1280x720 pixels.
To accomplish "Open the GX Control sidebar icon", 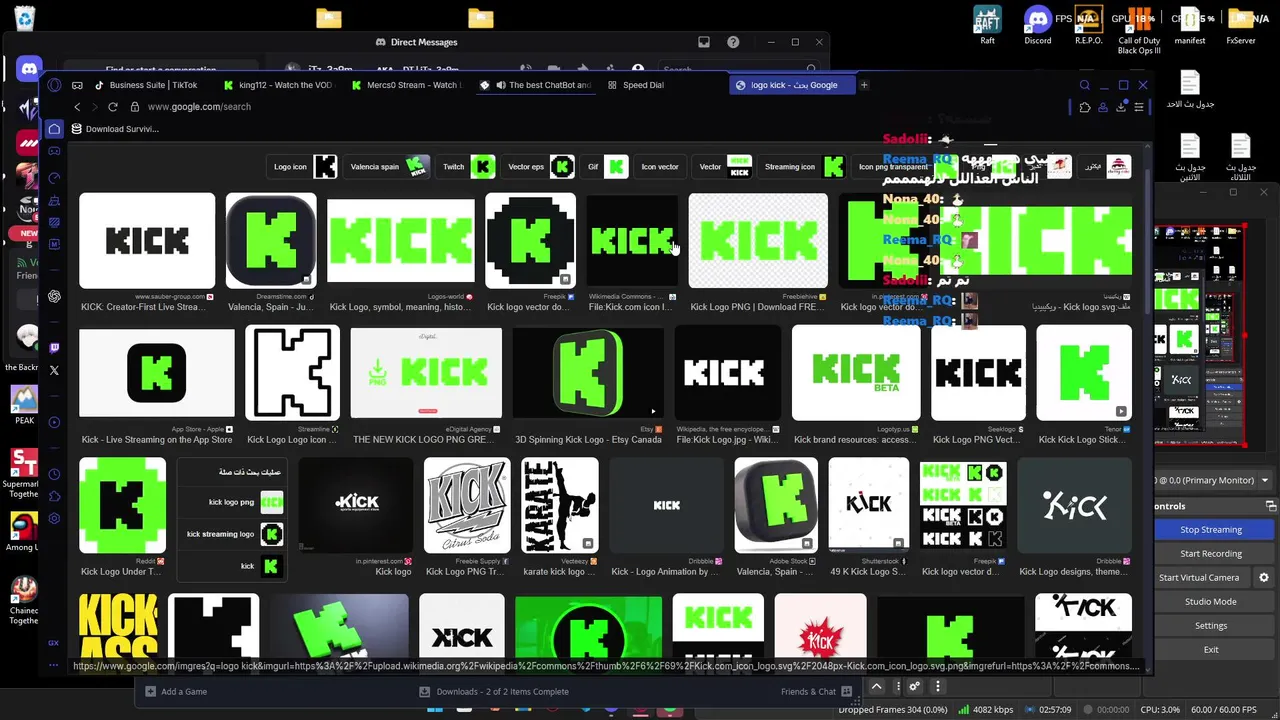I will point(54,643).
